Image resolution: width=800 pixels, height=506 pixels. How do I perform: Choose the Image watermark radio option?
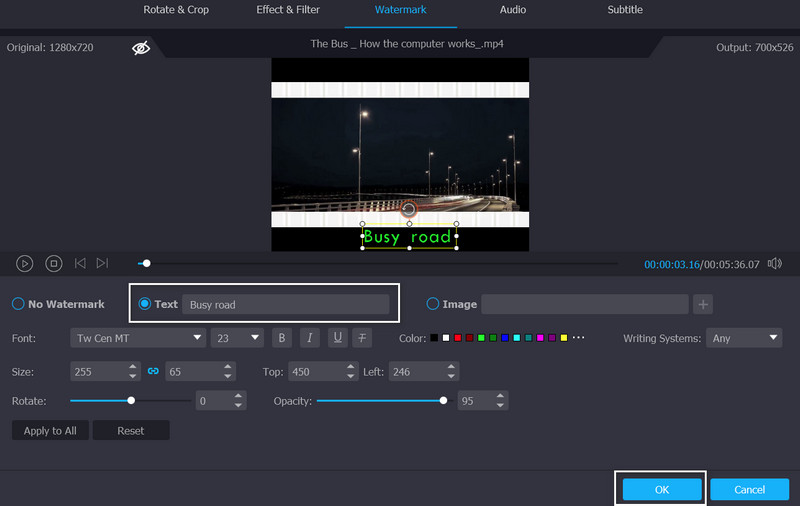point(433,304)
